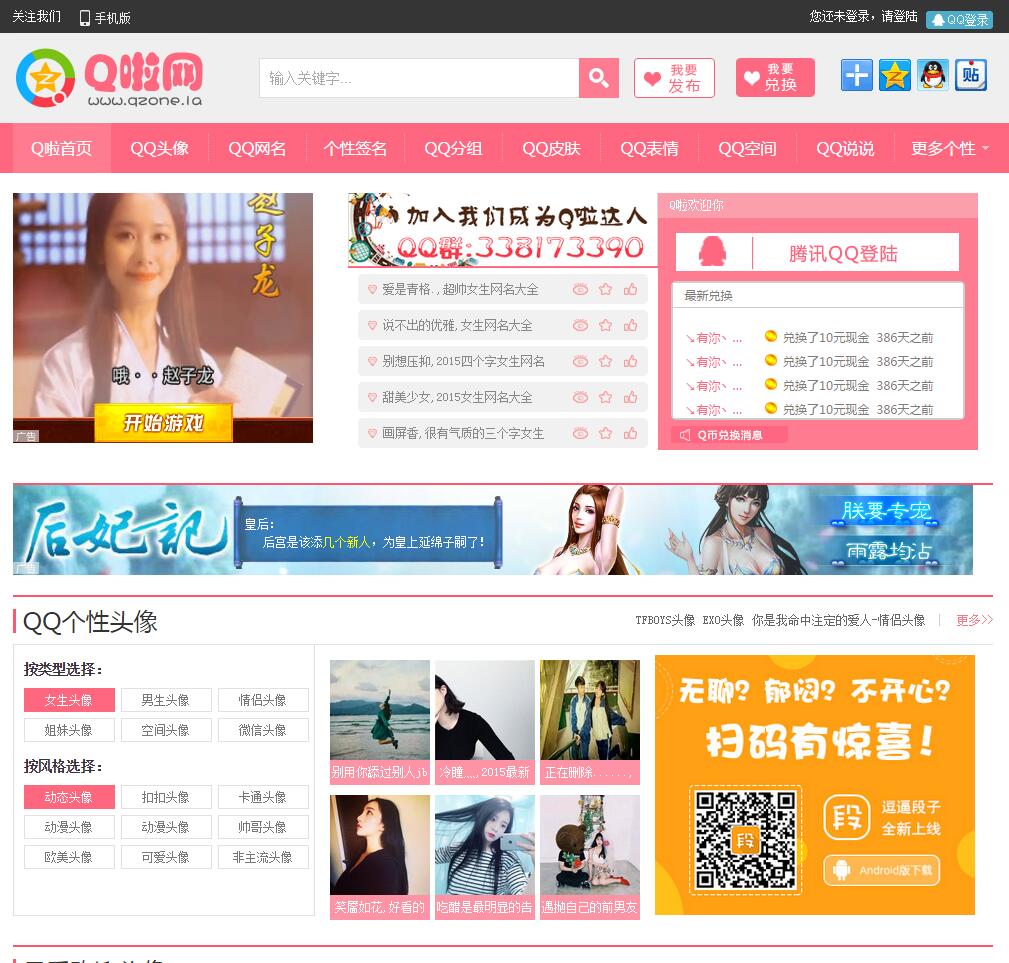Click thumbs-up icon on 甜美少女 row
Viewport: 1009px width, 963px height.
(x=631, y=398)
